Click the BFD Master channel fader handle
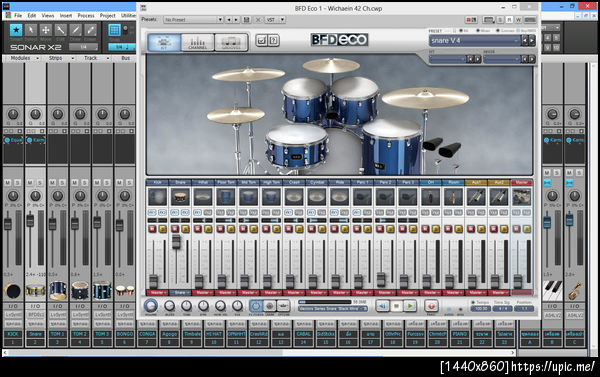Image resolution: width=600 pixels, height=377 pixels. coord(518,282)
